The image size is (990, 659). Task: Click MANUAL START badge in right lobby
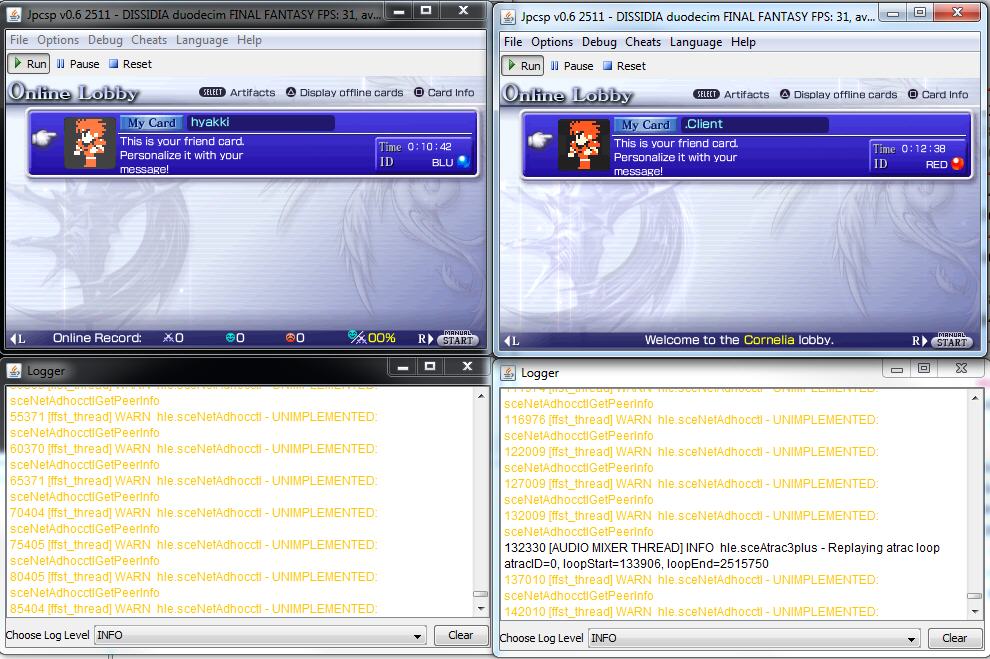[x=952, y=340]
